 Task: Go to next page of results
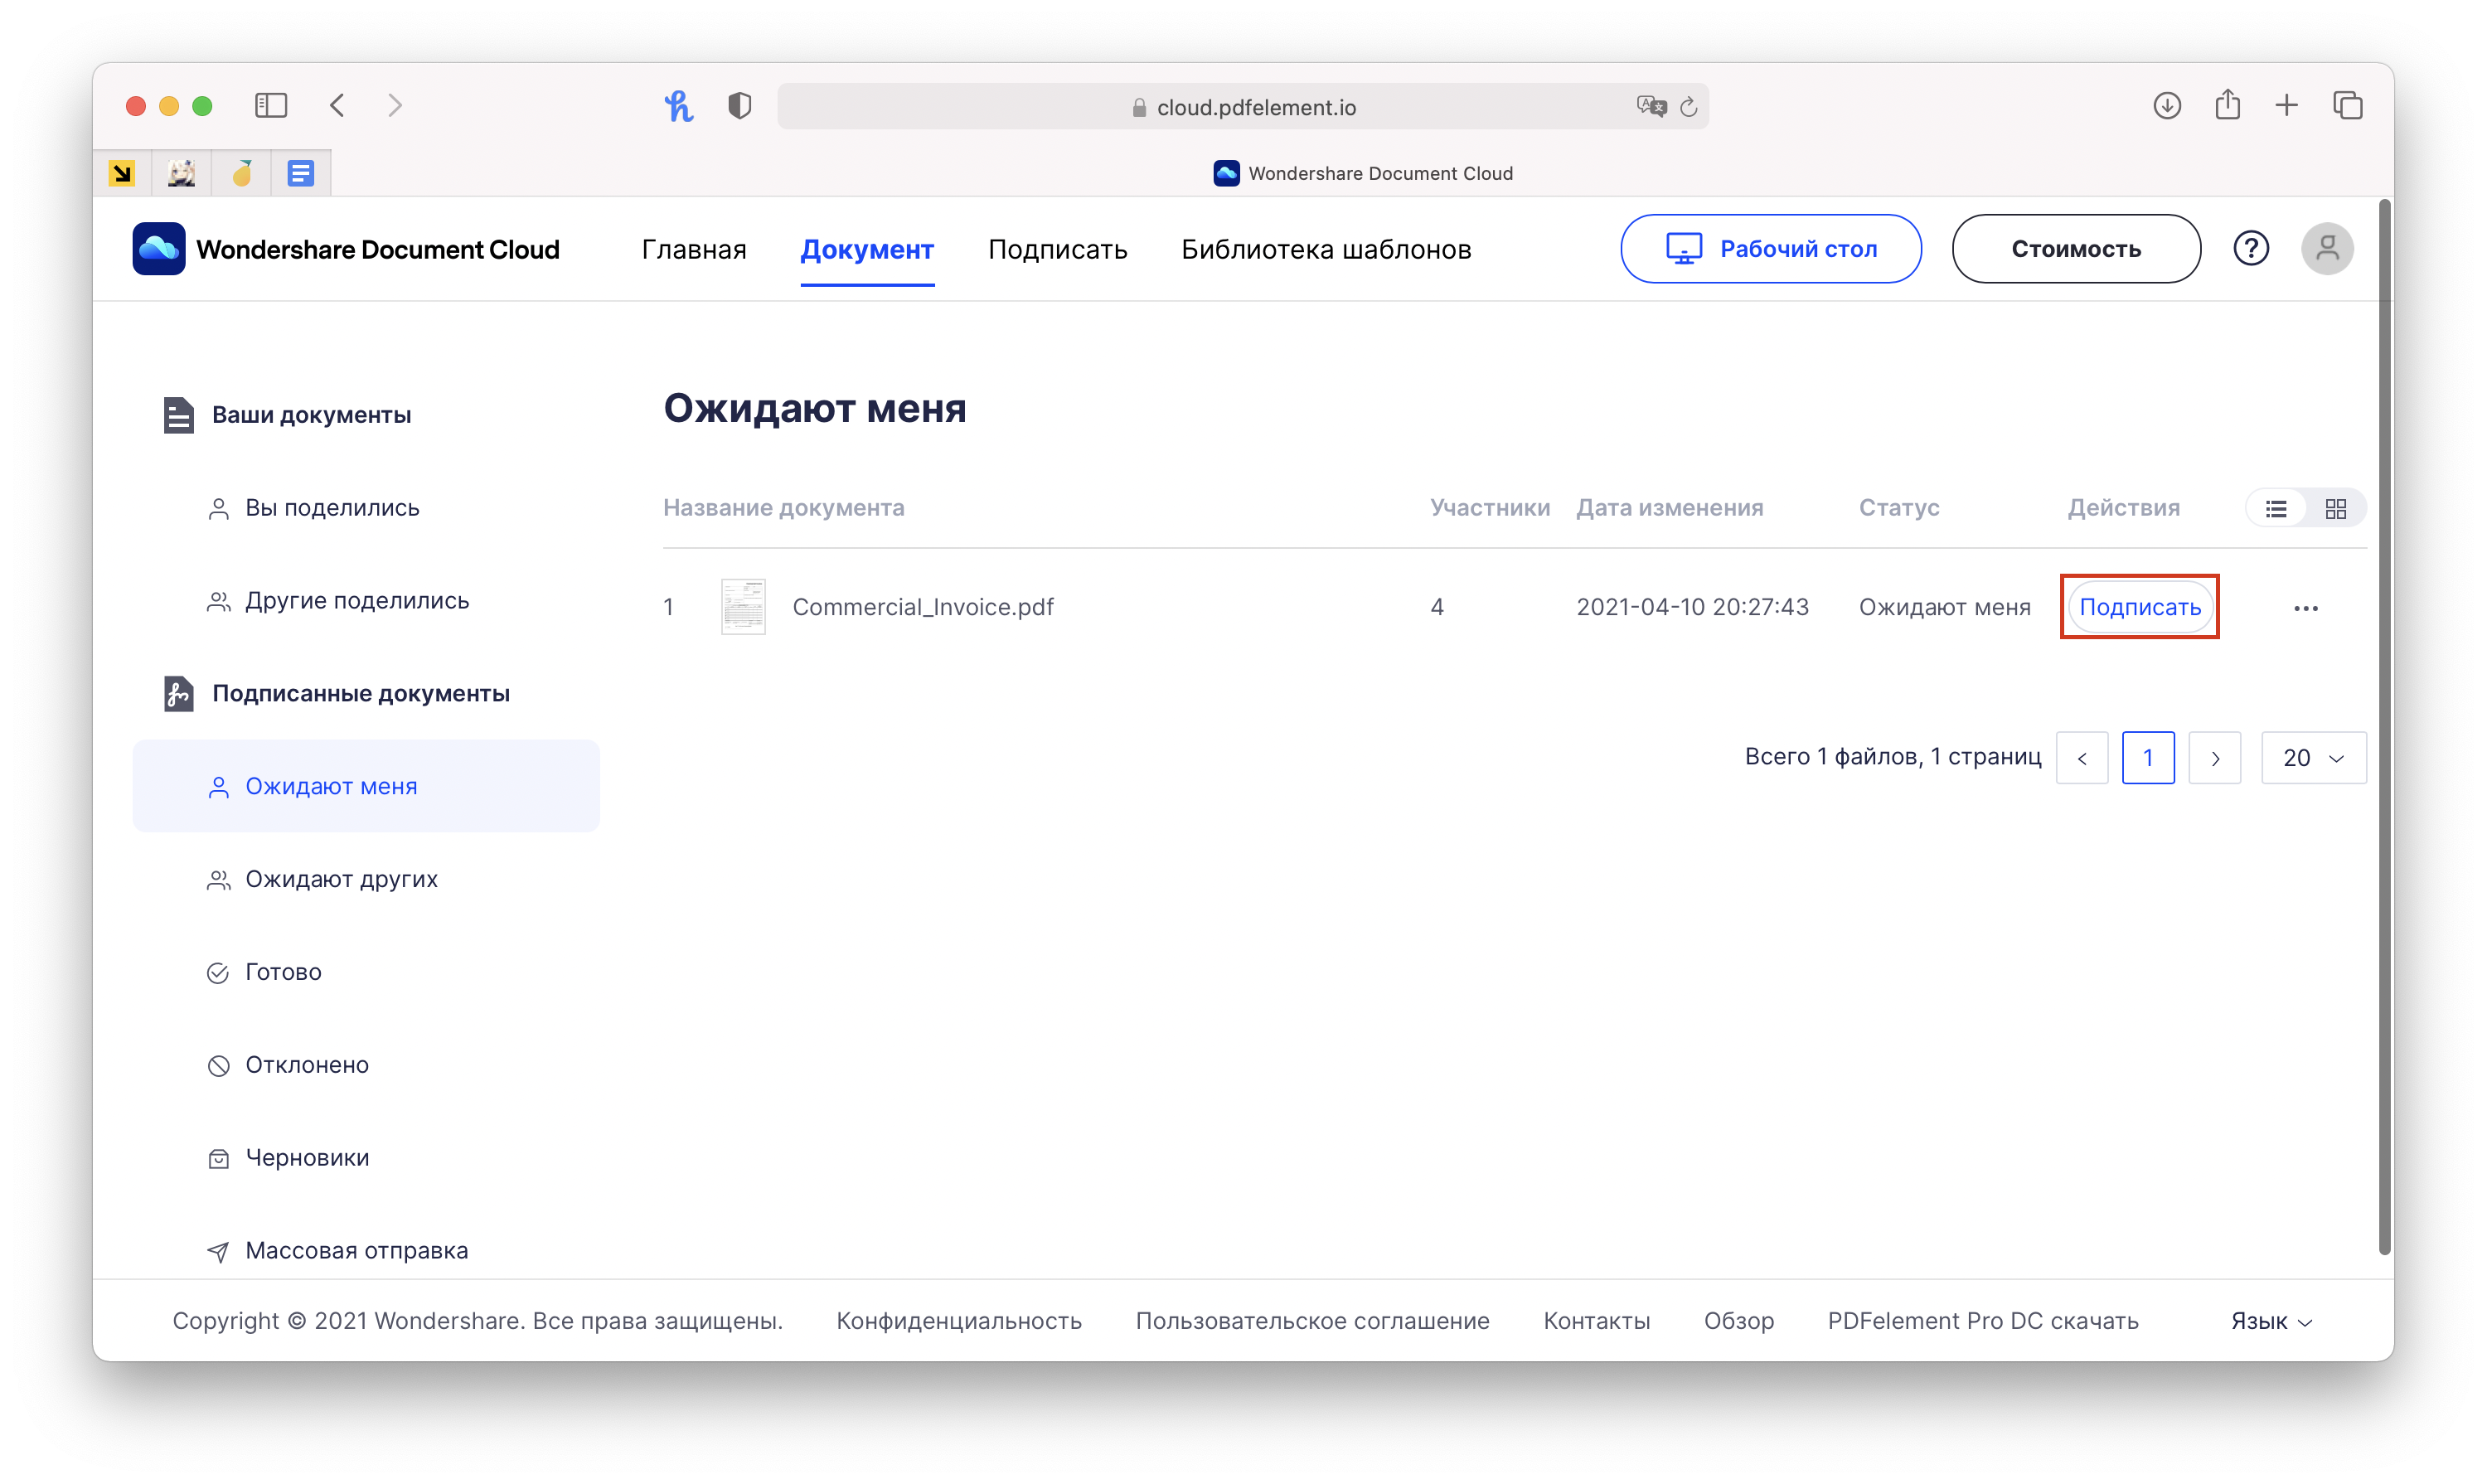pos(2215,758)
